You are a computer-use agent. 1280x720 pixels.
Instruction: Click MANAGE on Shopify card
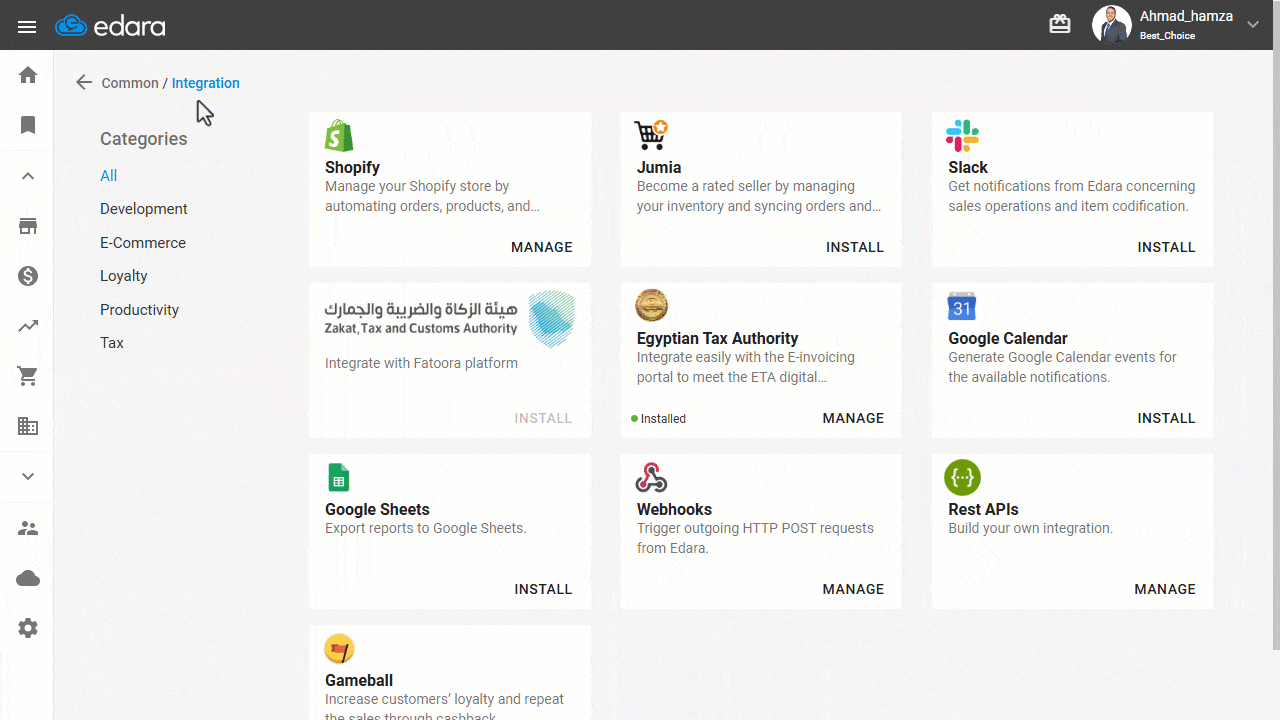pos(542,247)
